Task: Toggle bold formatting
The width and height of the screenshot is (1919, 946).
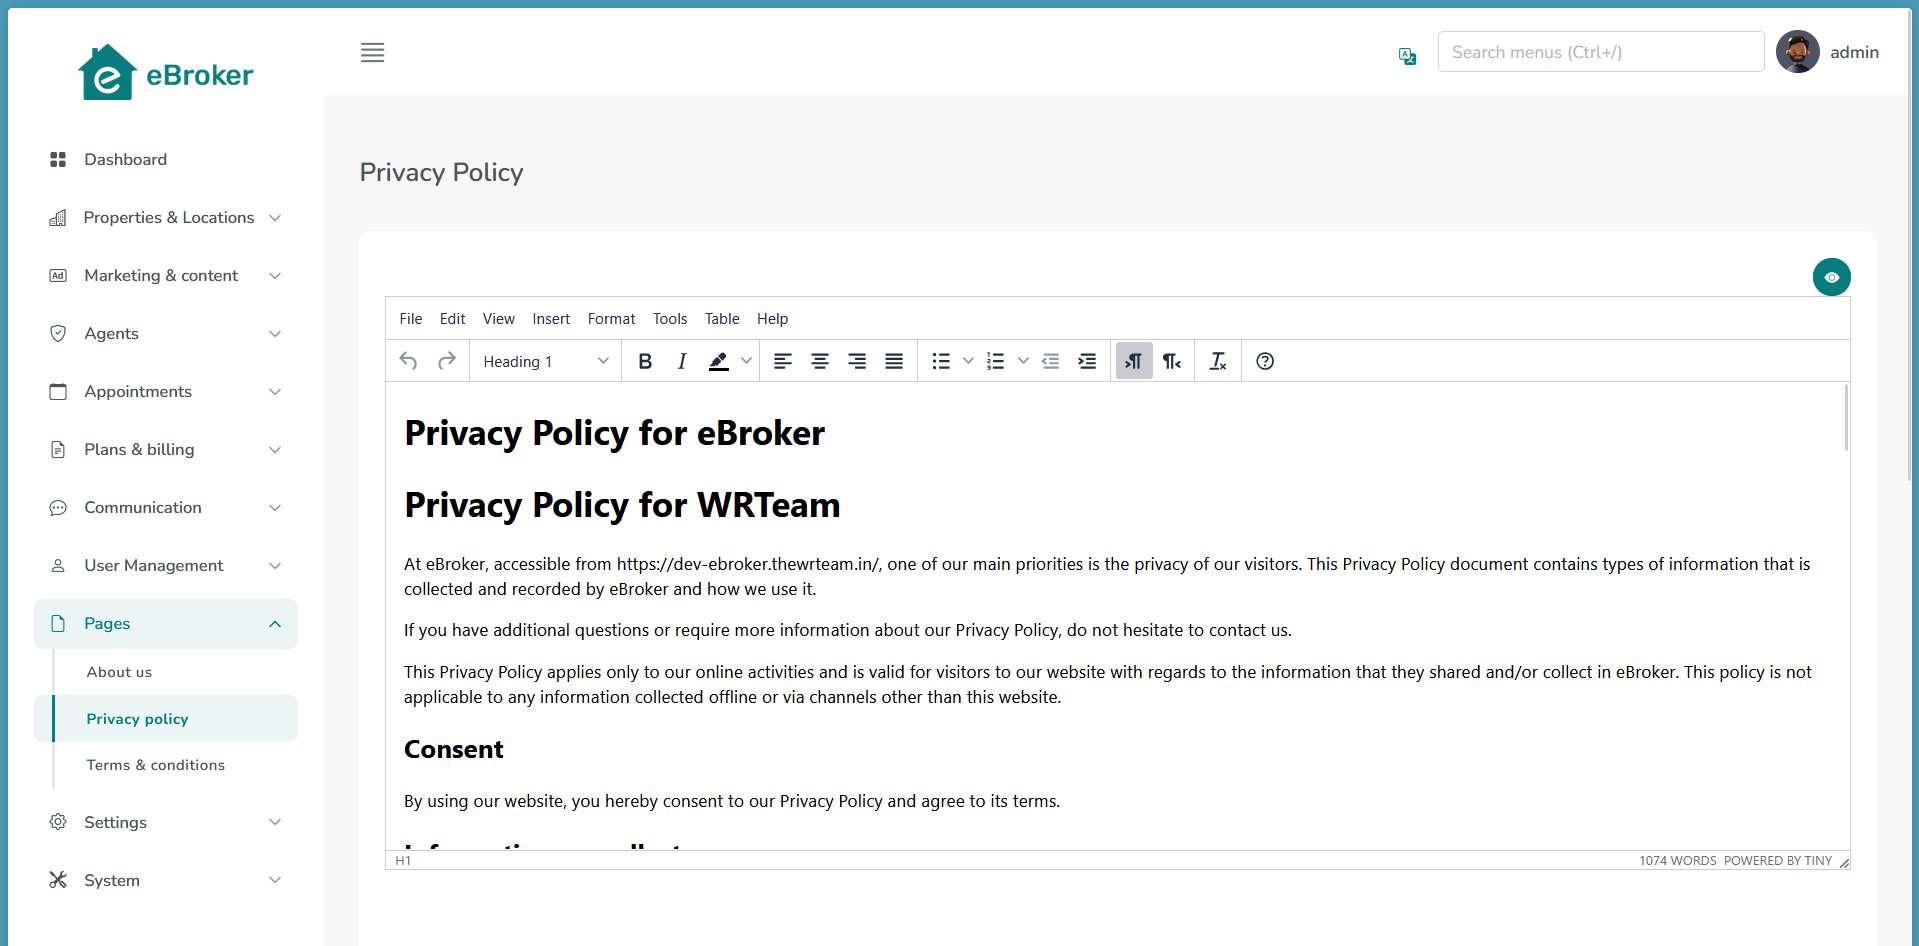Action: pos(645,361)
